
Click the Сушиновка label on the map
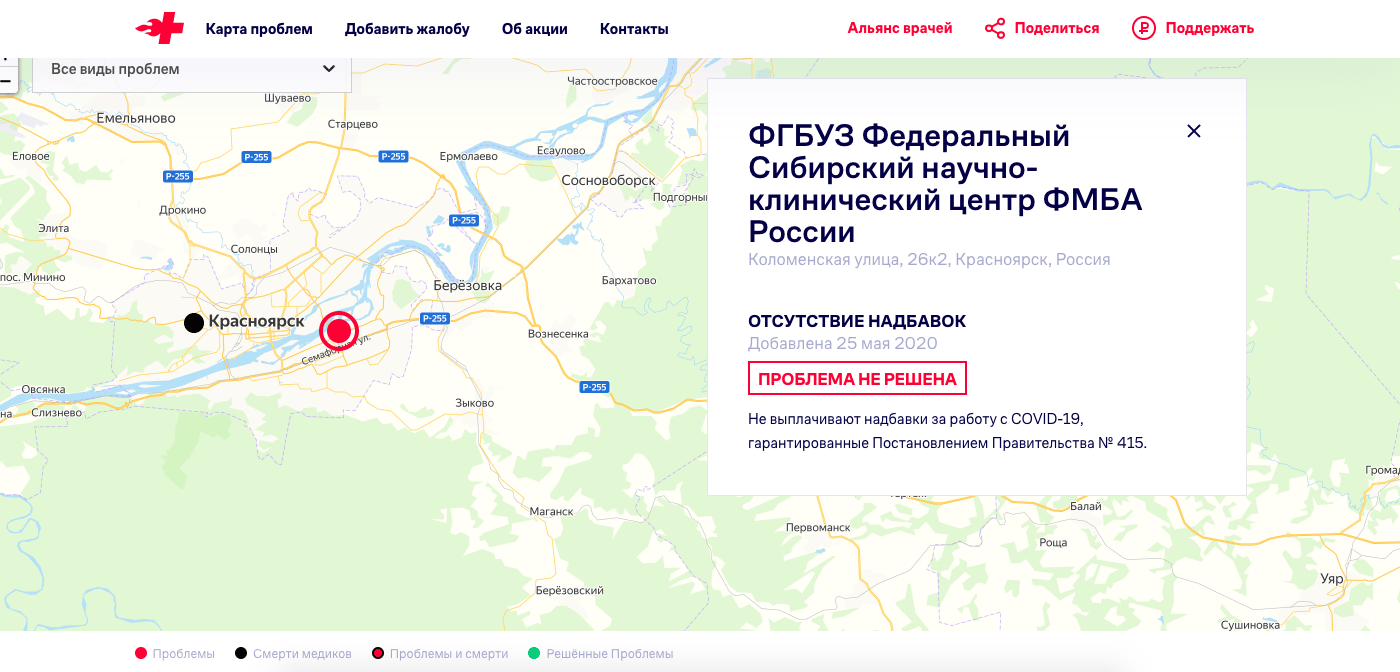click(1250, 625)
